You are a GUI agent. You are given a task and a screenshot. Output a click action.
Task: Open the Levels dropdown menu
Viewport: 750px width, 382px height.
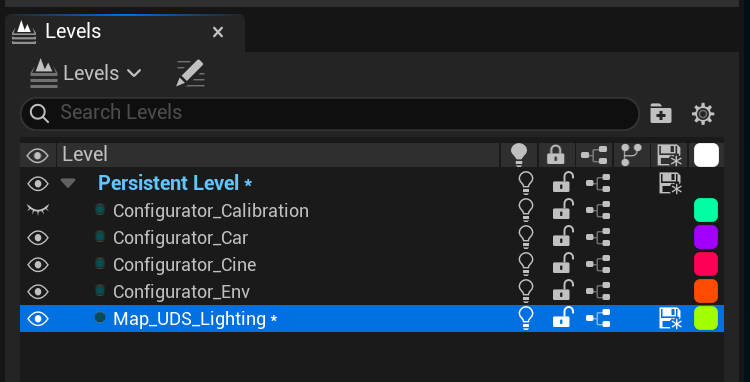[86, 73]
